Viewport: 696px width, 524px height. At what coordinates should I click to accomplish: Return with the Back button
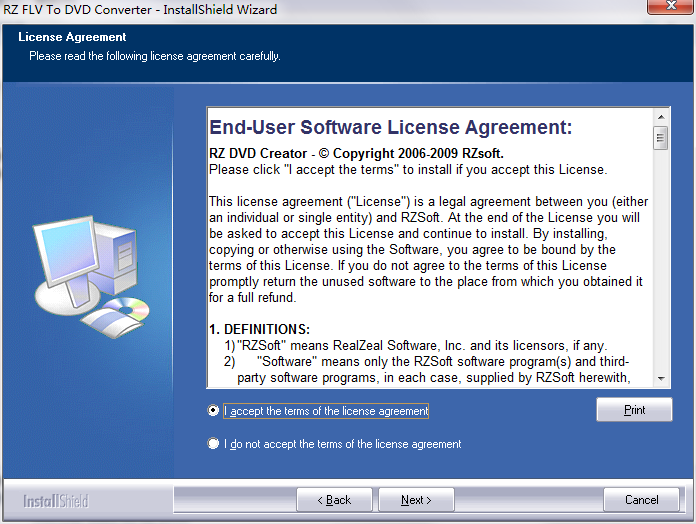334,500
